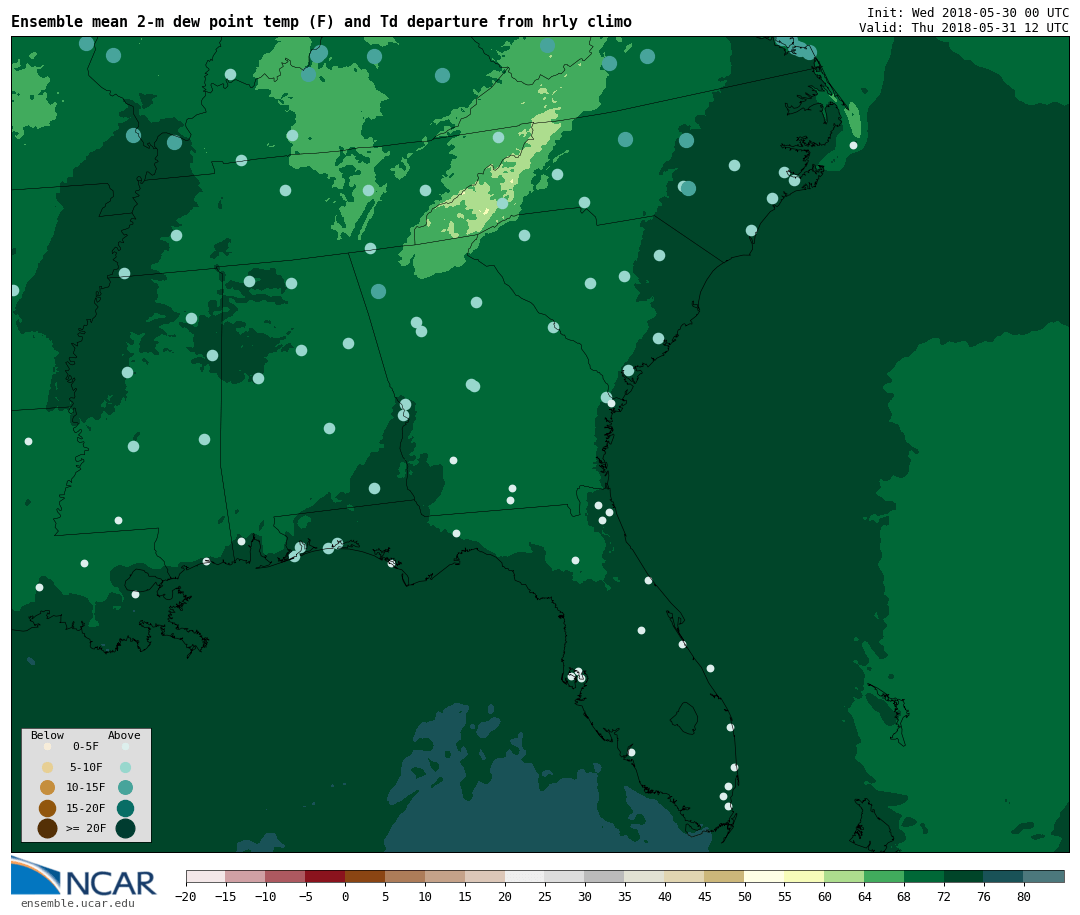
Task: Select the 40 to 45 beige swatch
Action: (x=685, y=876)
